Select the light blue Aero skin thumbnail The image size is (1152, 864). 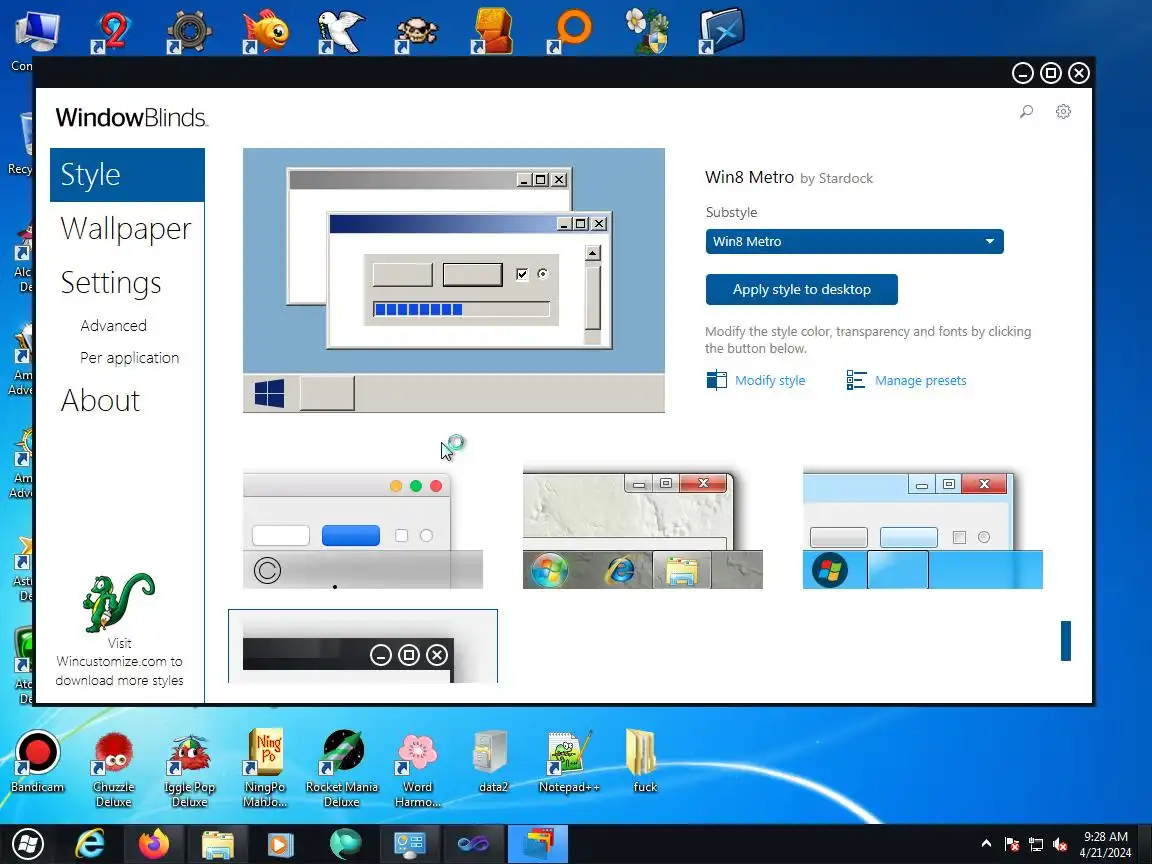(x=923, y=528)
